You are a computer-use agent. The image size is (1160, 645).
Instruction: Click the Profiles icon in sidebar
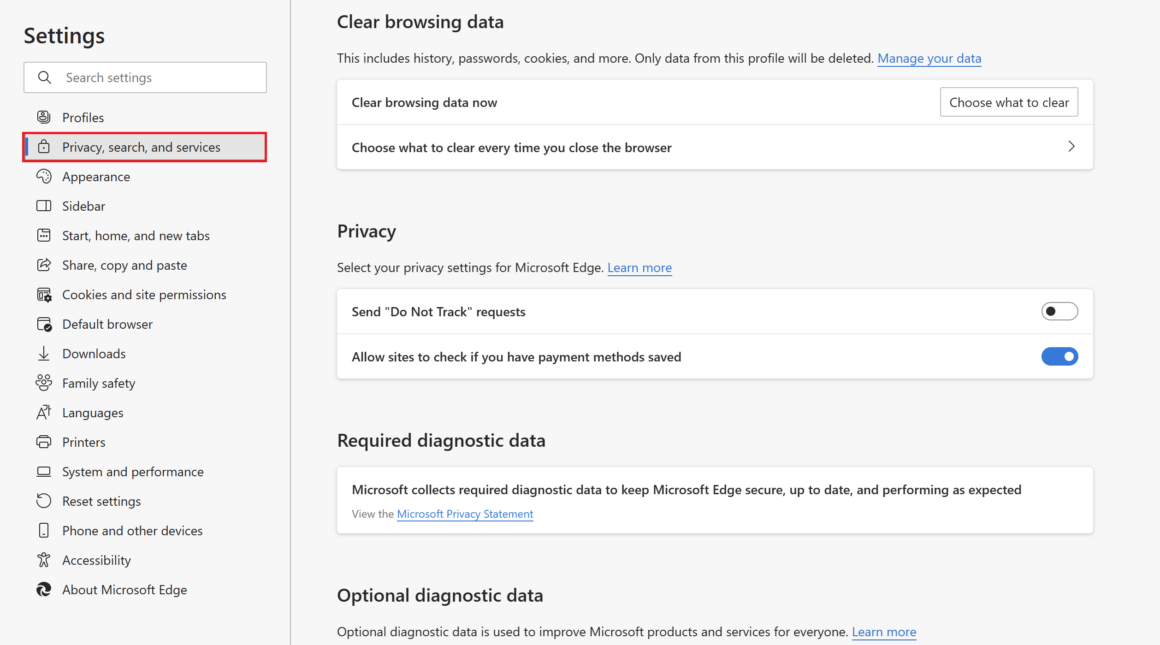click(x=44, y=118)
